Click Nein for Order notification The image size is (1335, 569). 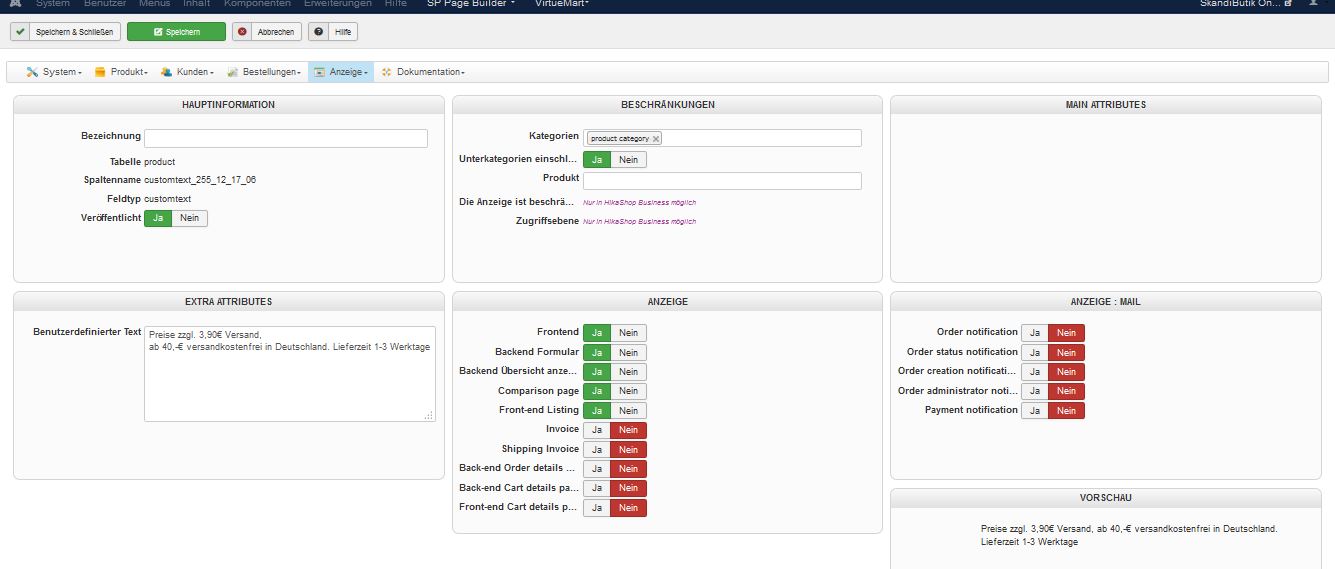pos(1067,332)
